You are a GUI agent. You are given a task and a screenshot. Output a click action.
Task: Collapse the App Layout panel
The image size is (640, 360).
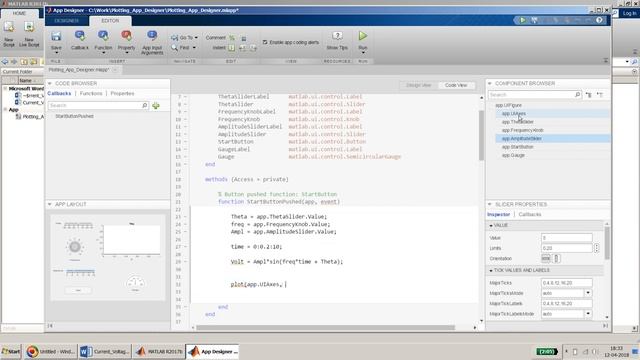[50, 204]
